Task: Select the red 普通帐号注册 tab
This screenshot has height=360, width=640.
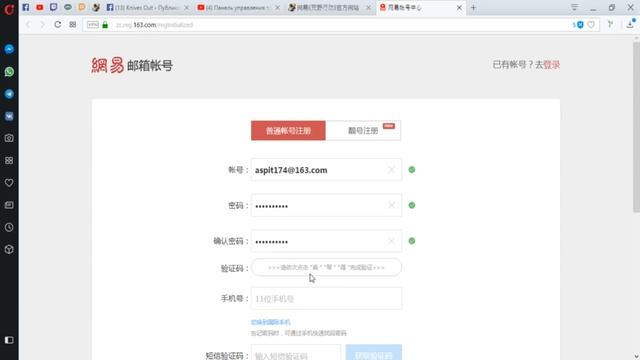Action: pos(288,131)
